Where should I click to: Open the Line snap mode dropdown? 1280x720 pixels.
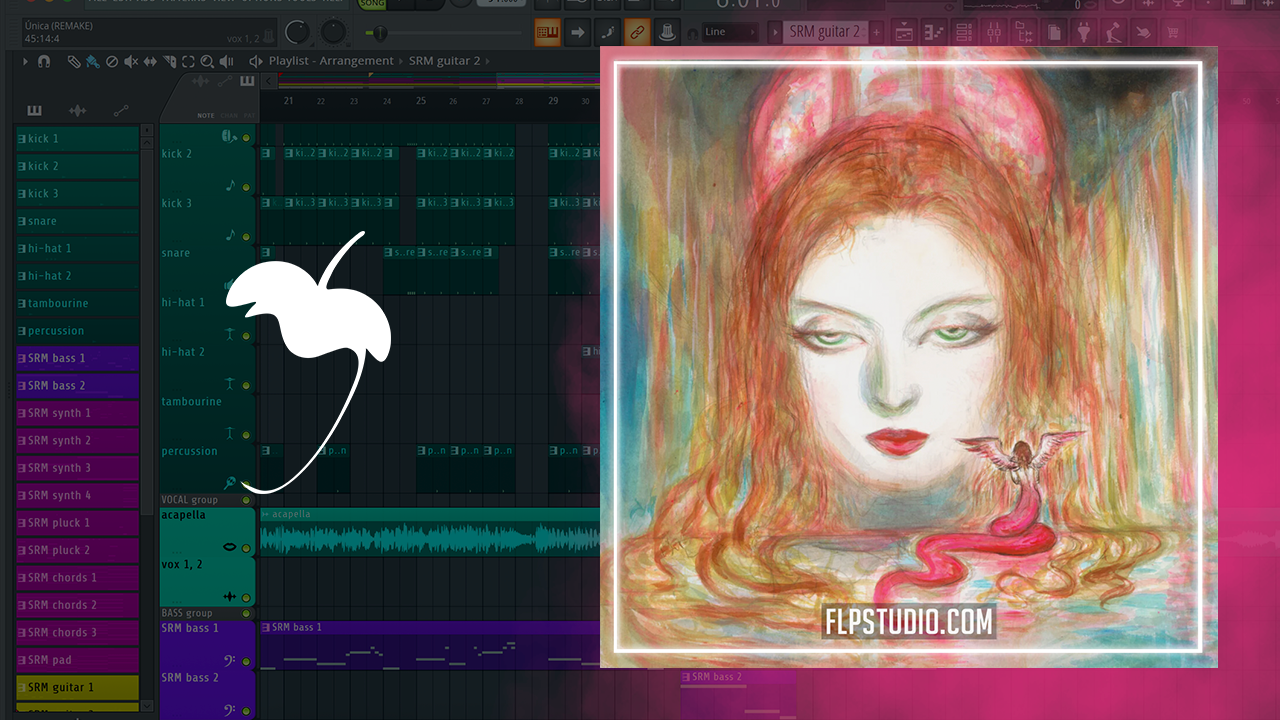[731, 32]
